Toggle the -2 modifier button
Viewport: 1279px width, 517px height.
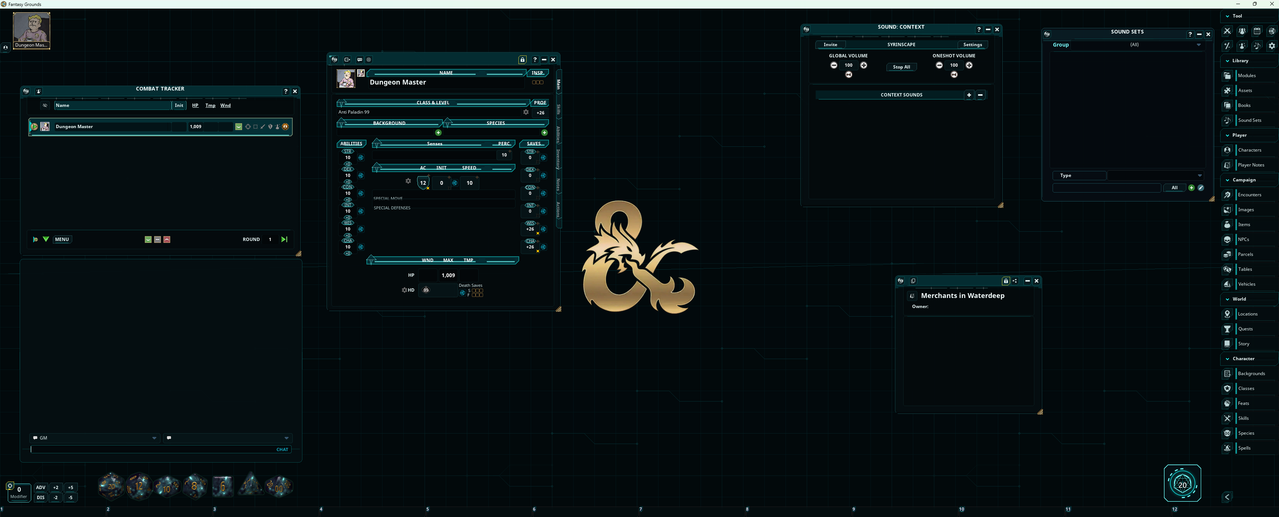(x=56, y=497)
